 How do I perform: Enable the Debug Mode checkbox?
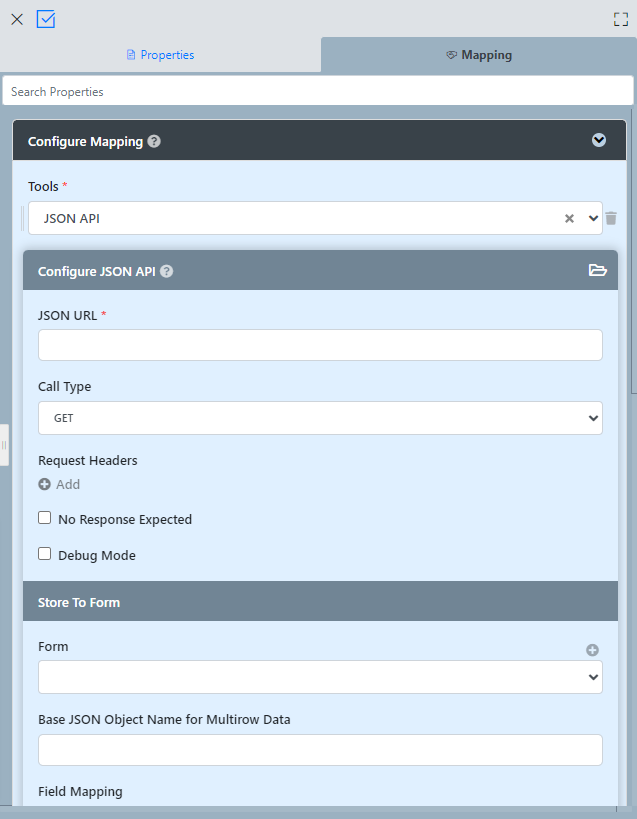[x=45, y=554]
